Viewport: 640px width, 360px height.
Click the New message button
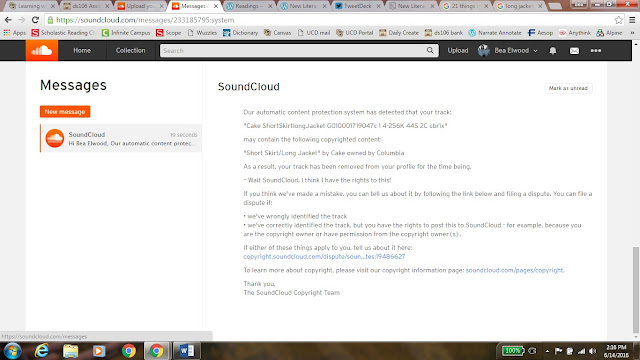click(x=65, y=111)
